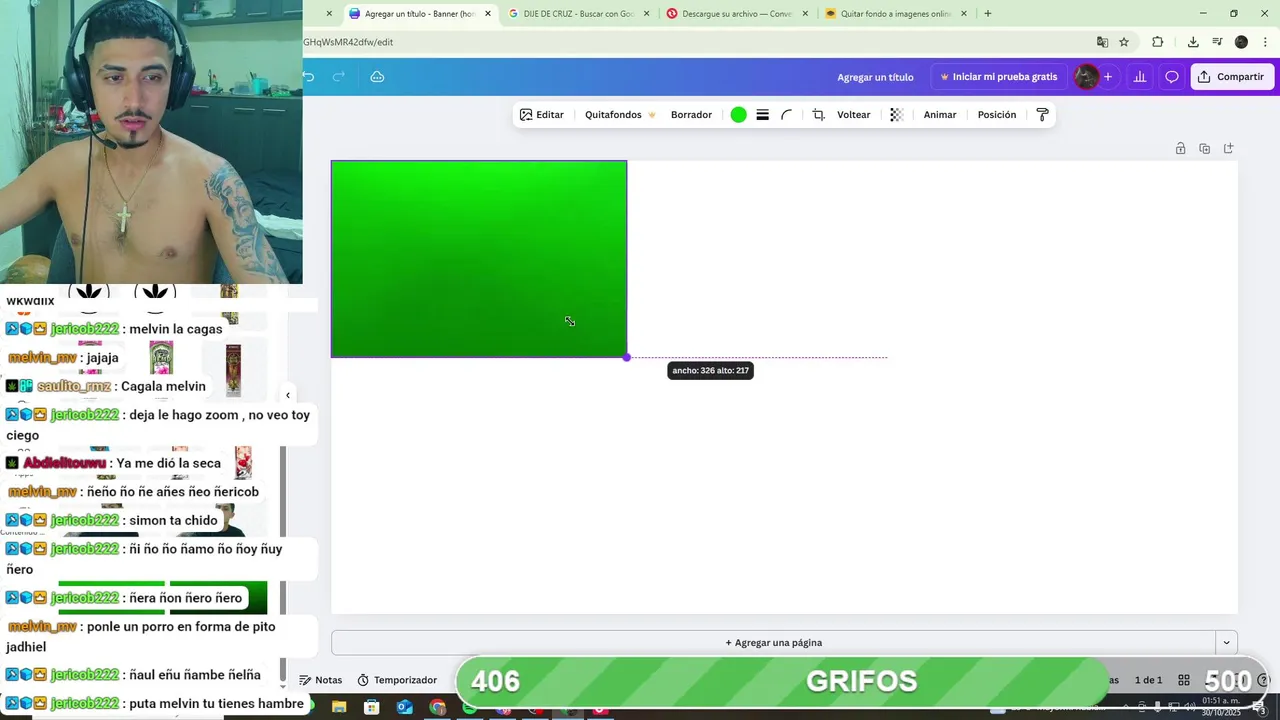This screenshot has height=720, width=1280.
Task: Open Outlook from taskbar
Action: [404, 708]
